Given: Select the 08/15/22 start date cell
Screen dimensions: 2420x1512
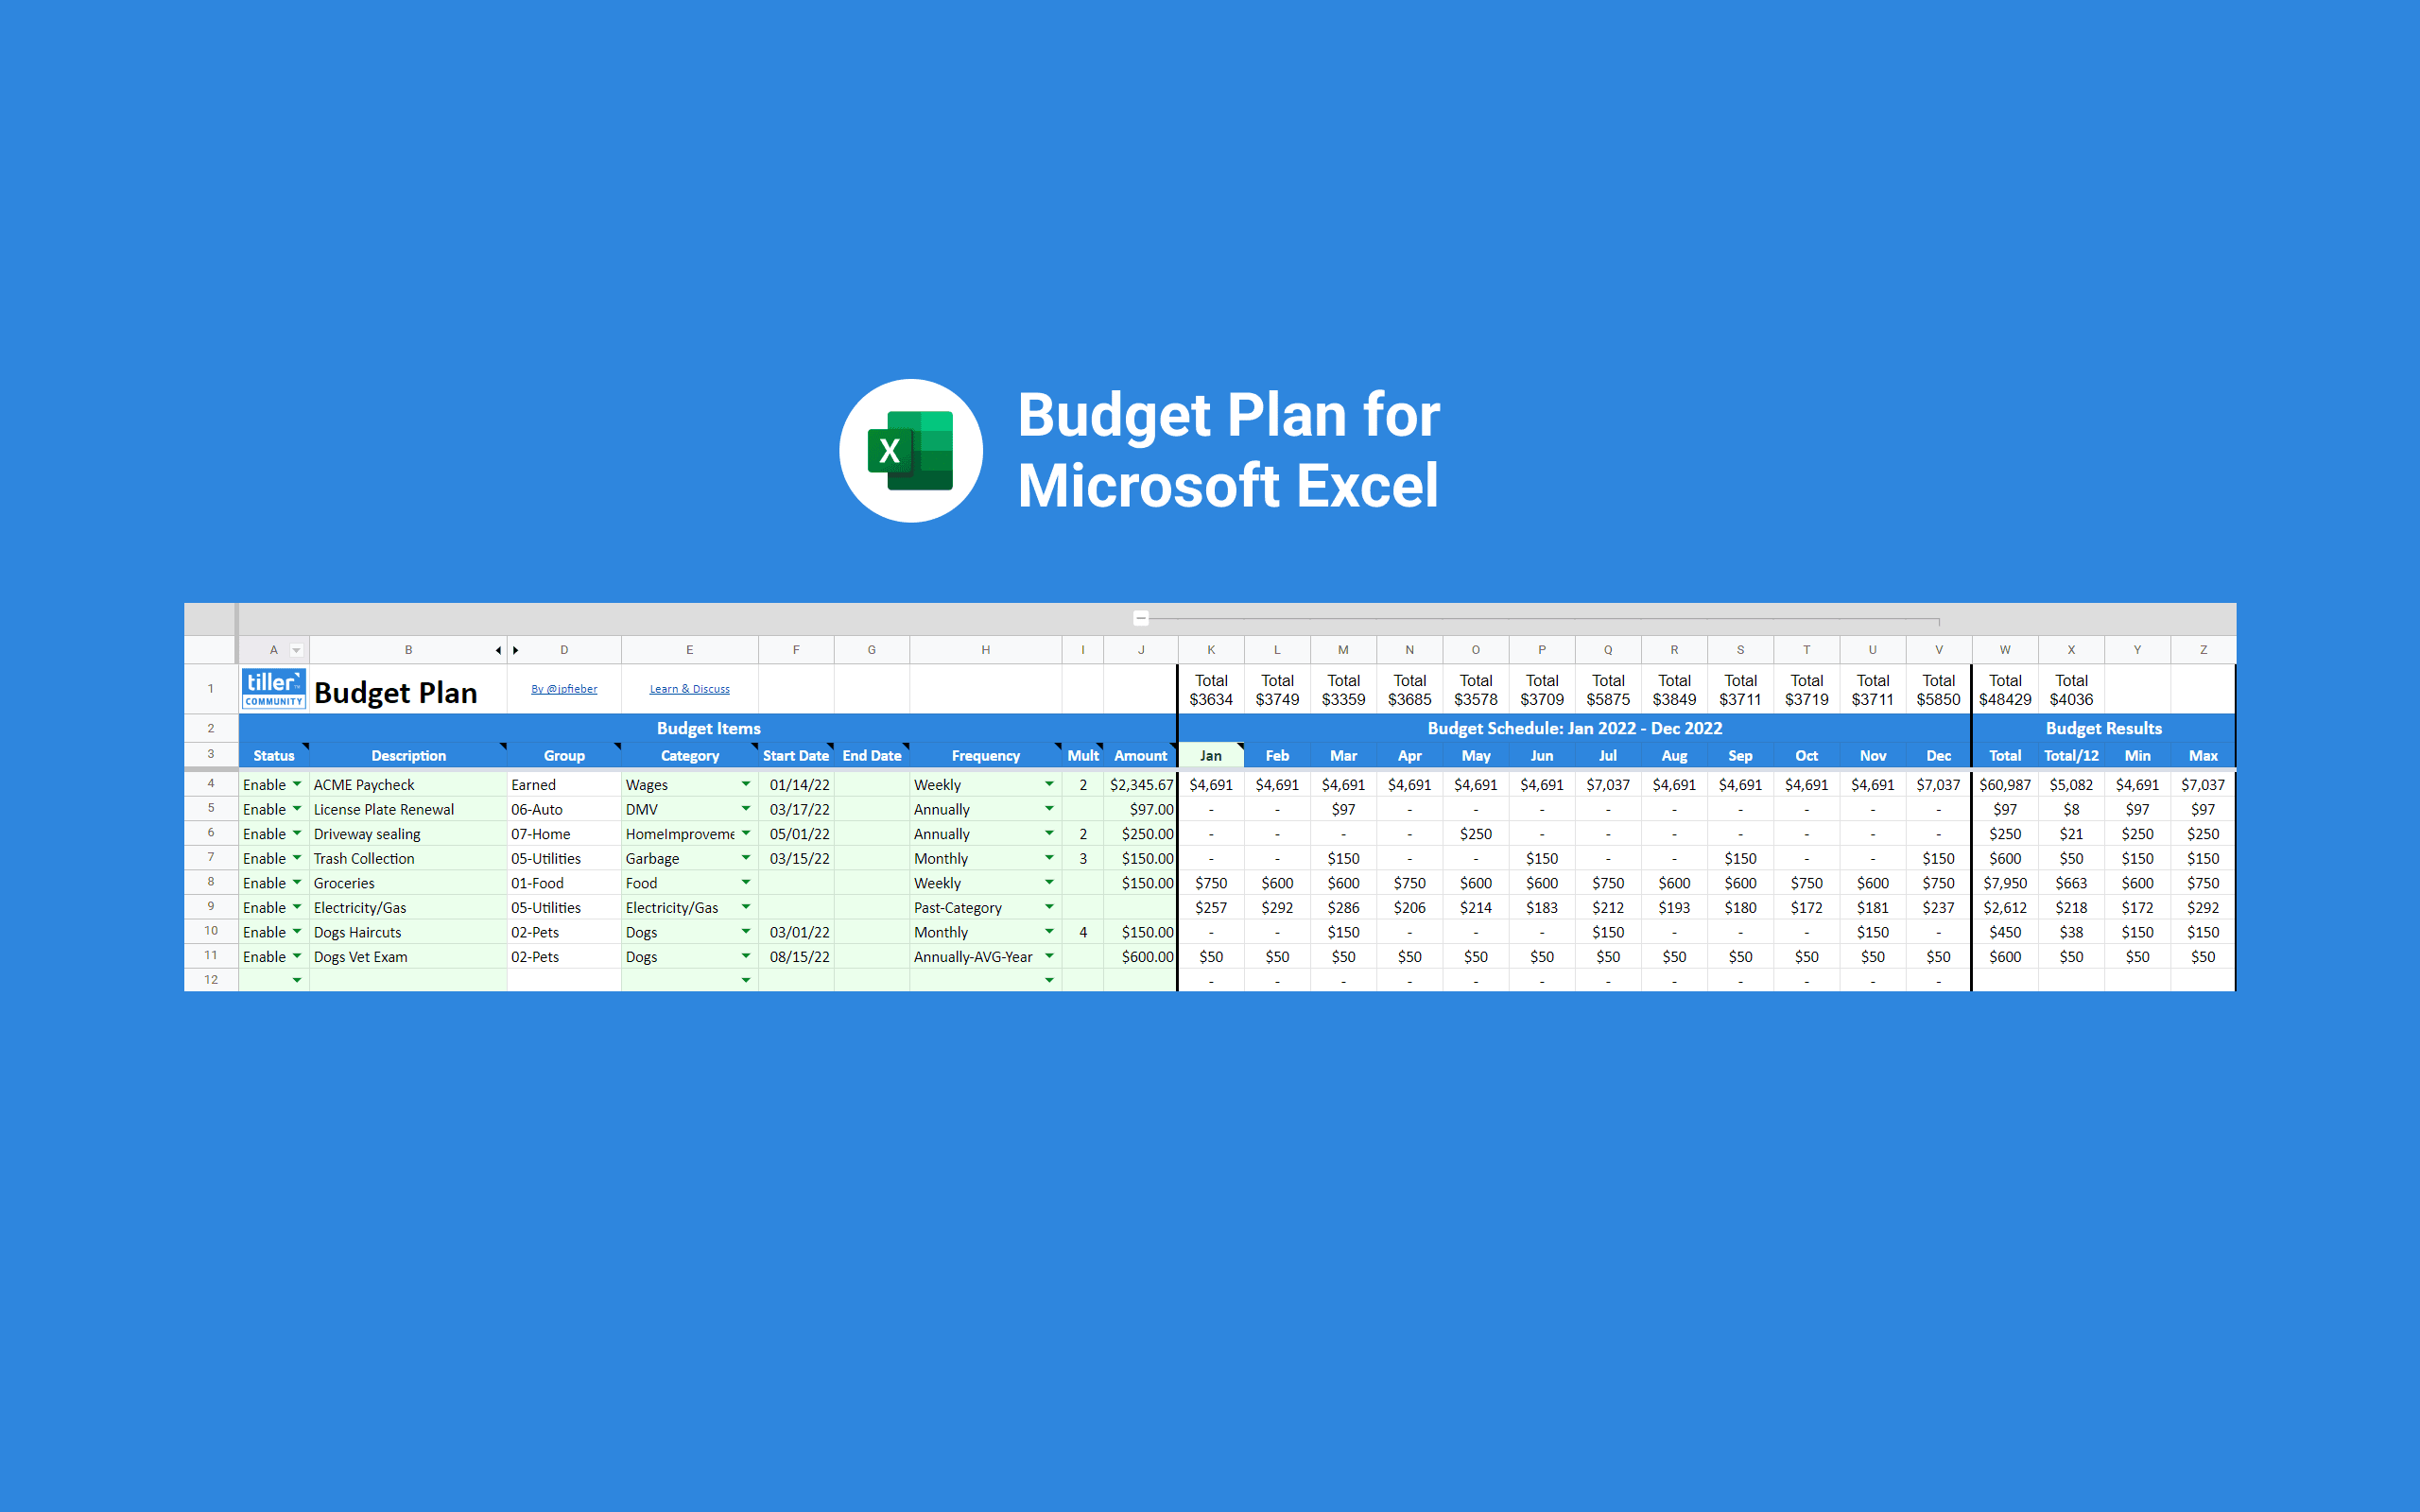Looking at the screenshot, I should (796, 956).
